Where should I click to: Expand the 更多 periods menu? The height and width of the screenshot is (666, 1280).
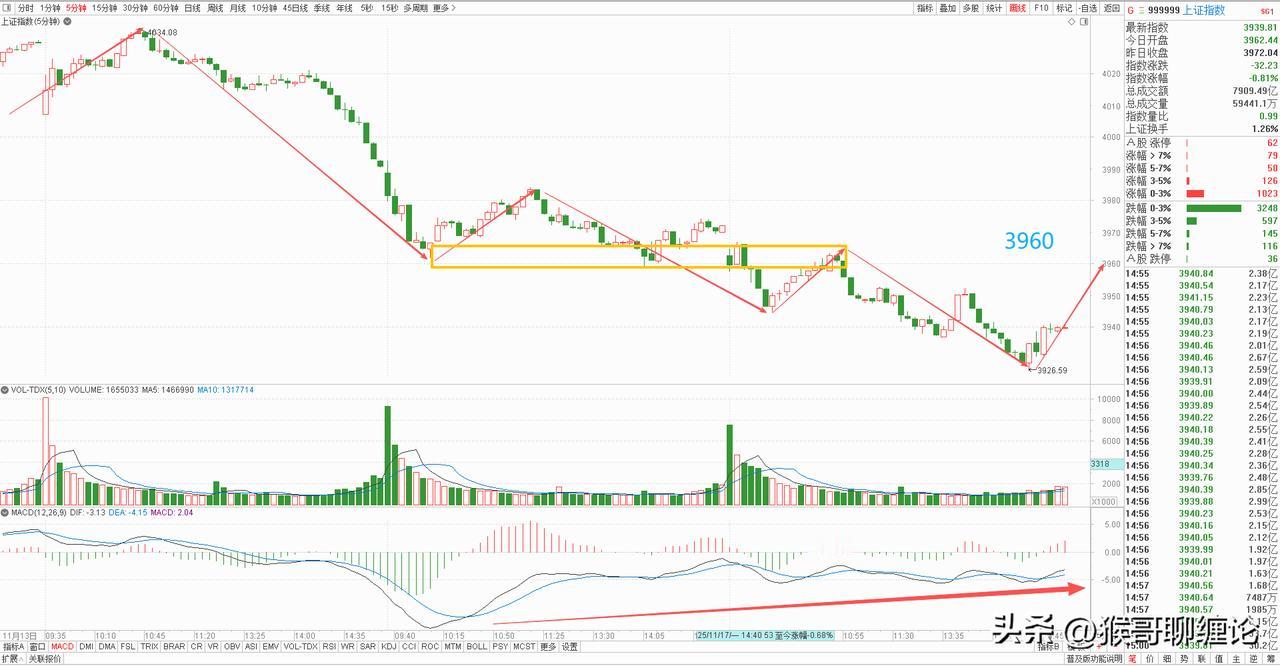click(444, 8)
